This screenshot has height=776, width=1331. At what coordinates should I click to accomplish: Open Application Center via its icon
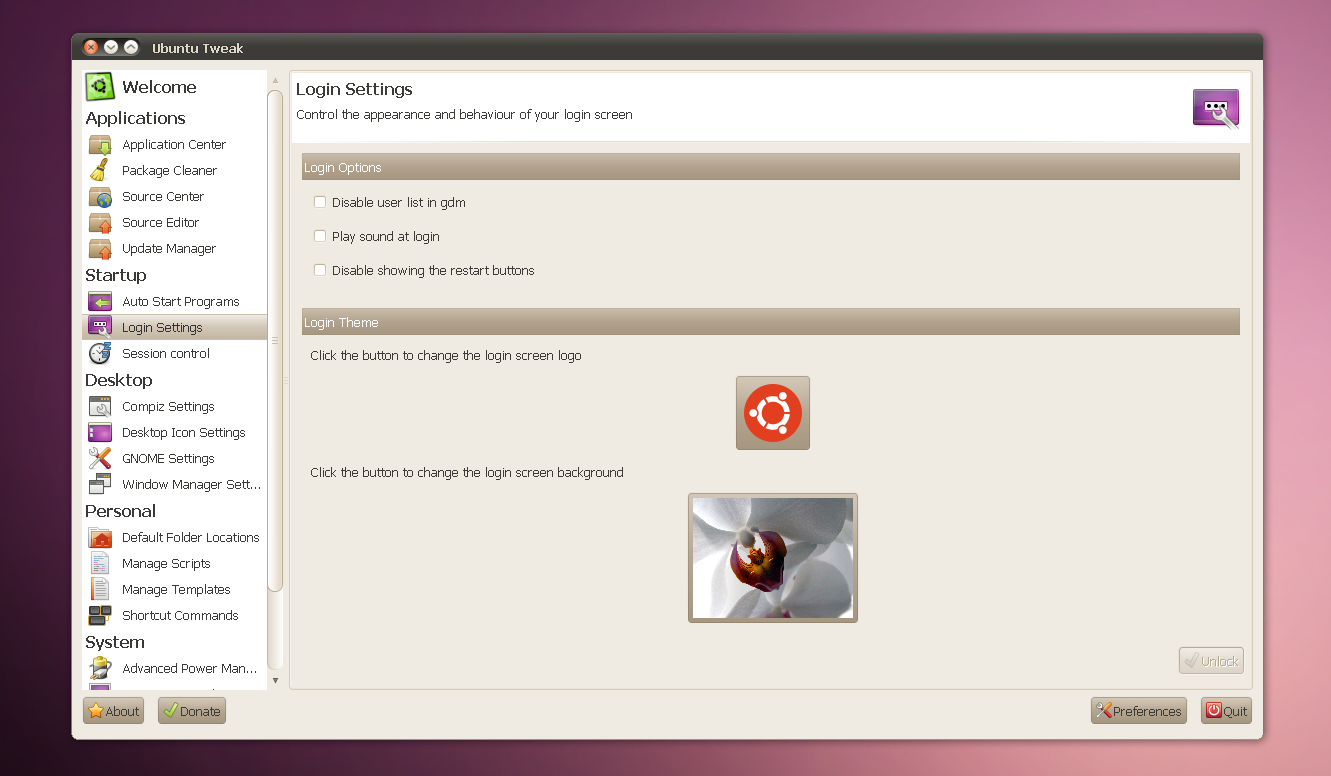point(100,145)
